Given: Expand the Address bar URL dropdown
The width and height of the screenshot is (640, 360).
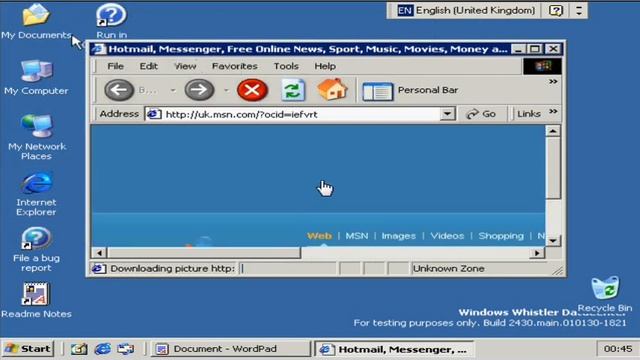Looking at the screenshot, I should (x=447, y=114).
